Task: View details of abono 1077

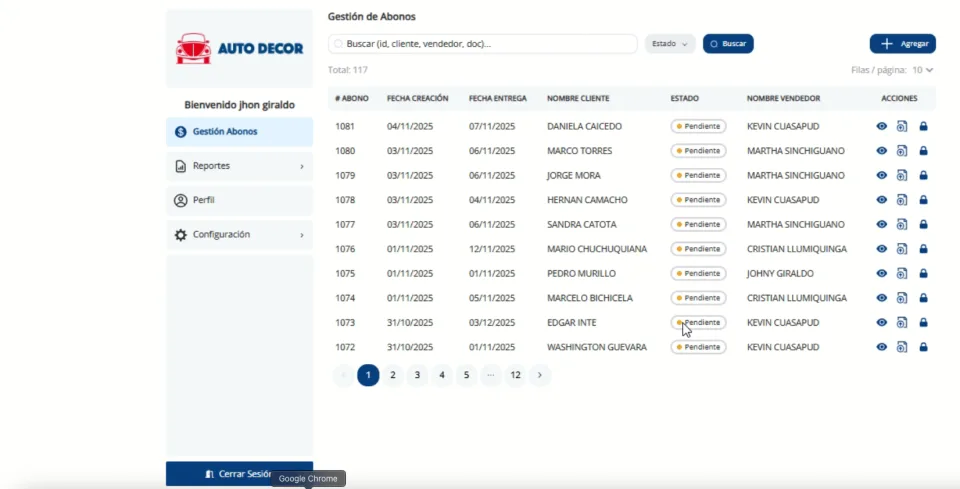Action: coord(882,224)
